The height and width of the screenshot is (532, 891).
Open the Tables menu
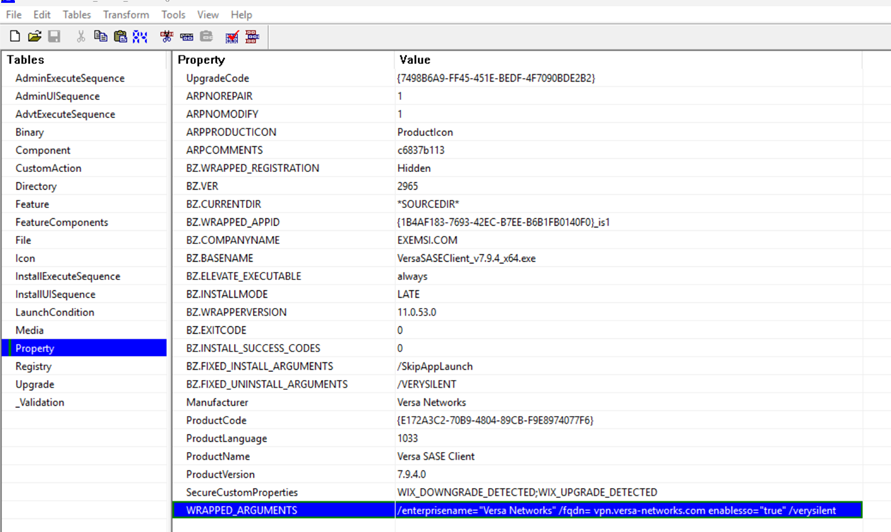point(77,15)
